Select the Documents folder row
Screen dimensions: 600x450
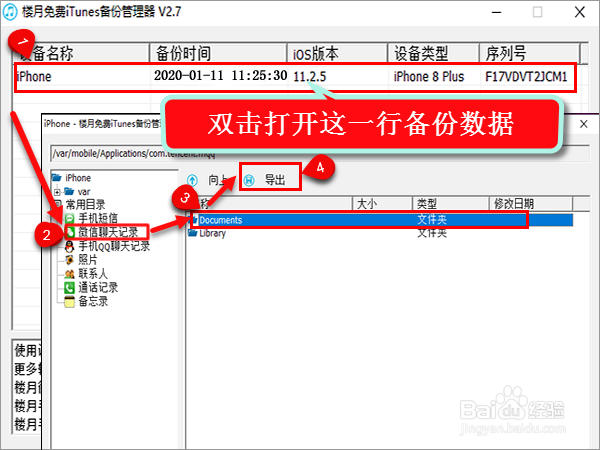381,220
